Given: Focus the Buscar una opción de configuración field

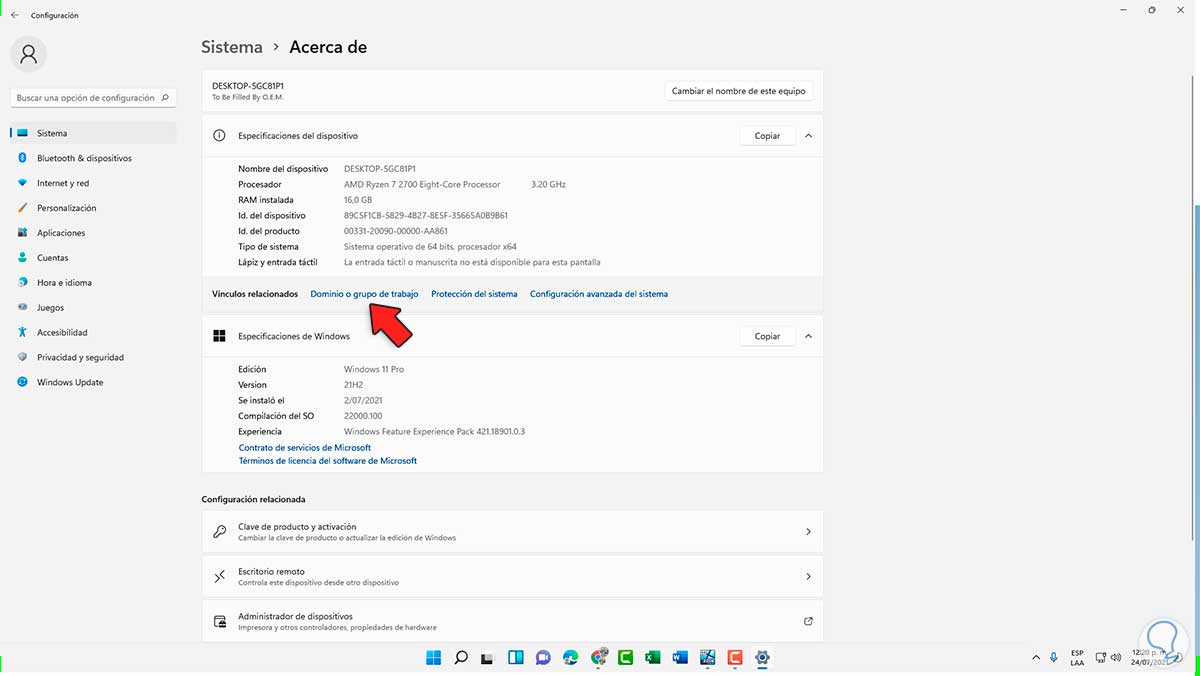Looking at the screenshot, I should [94, 98].
